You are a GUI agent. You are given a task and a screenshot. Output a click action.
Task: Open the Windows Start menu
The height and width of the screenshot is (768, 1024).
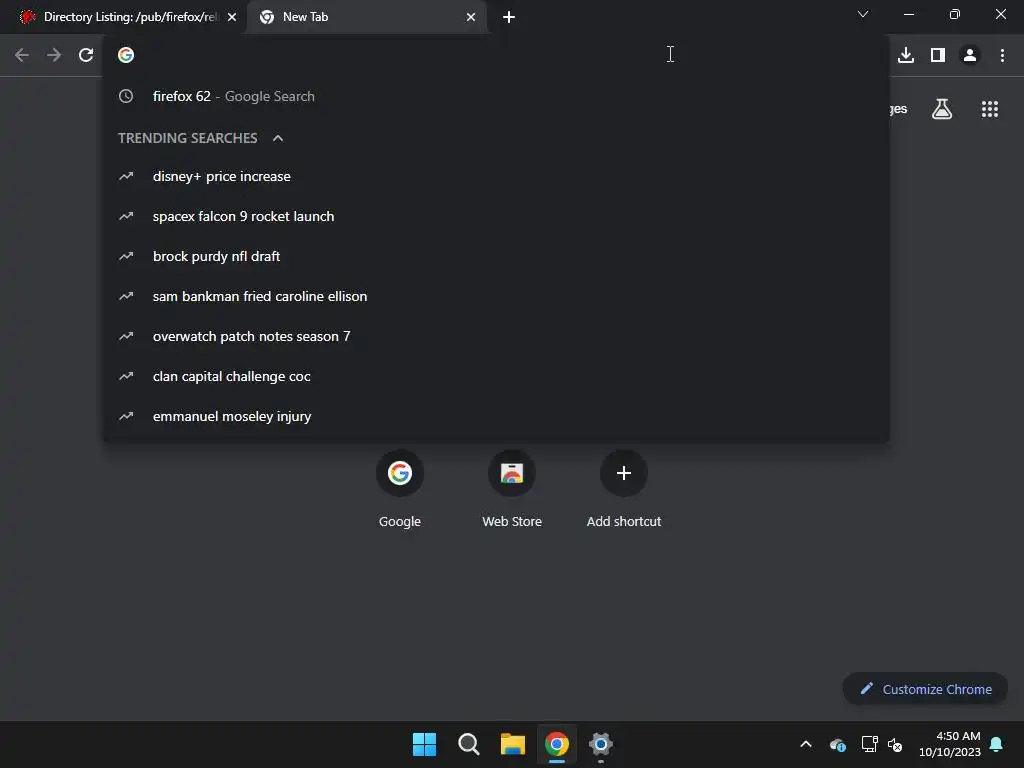coord(424,744)
